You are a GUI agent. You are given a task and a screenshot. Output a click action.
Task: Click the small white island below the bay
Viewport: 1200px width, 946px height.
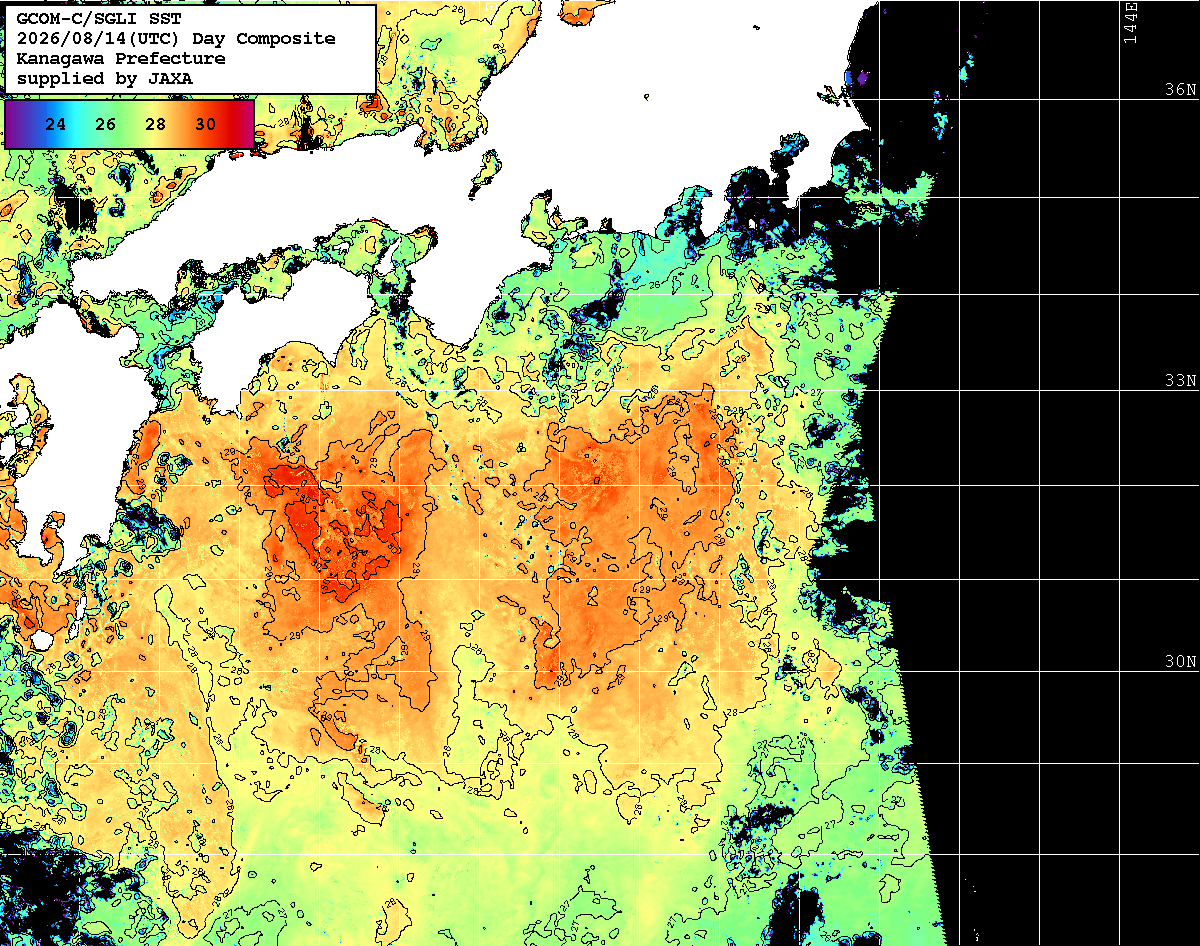42,639
